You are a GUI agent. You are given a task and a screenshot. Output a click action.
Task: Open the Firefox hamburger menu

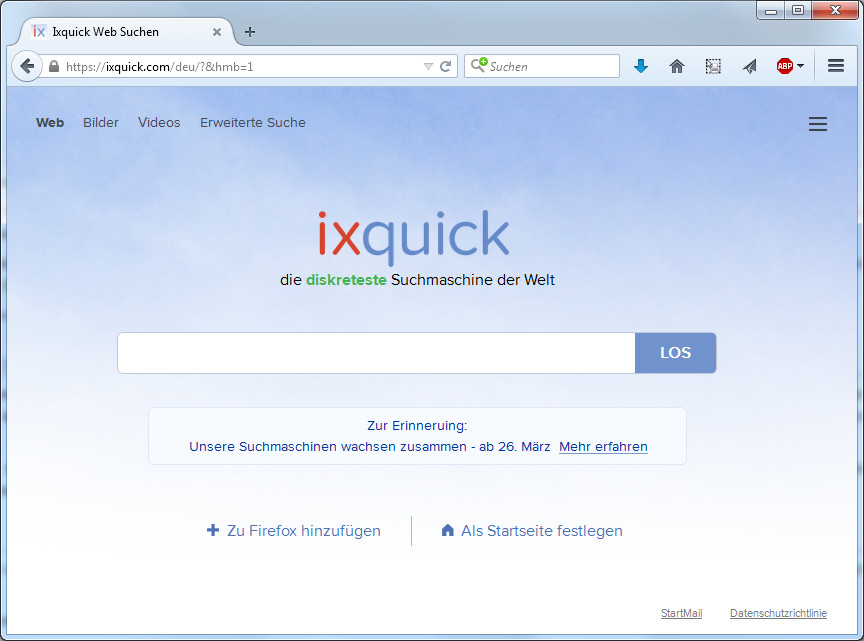click(x=836, y=66)
